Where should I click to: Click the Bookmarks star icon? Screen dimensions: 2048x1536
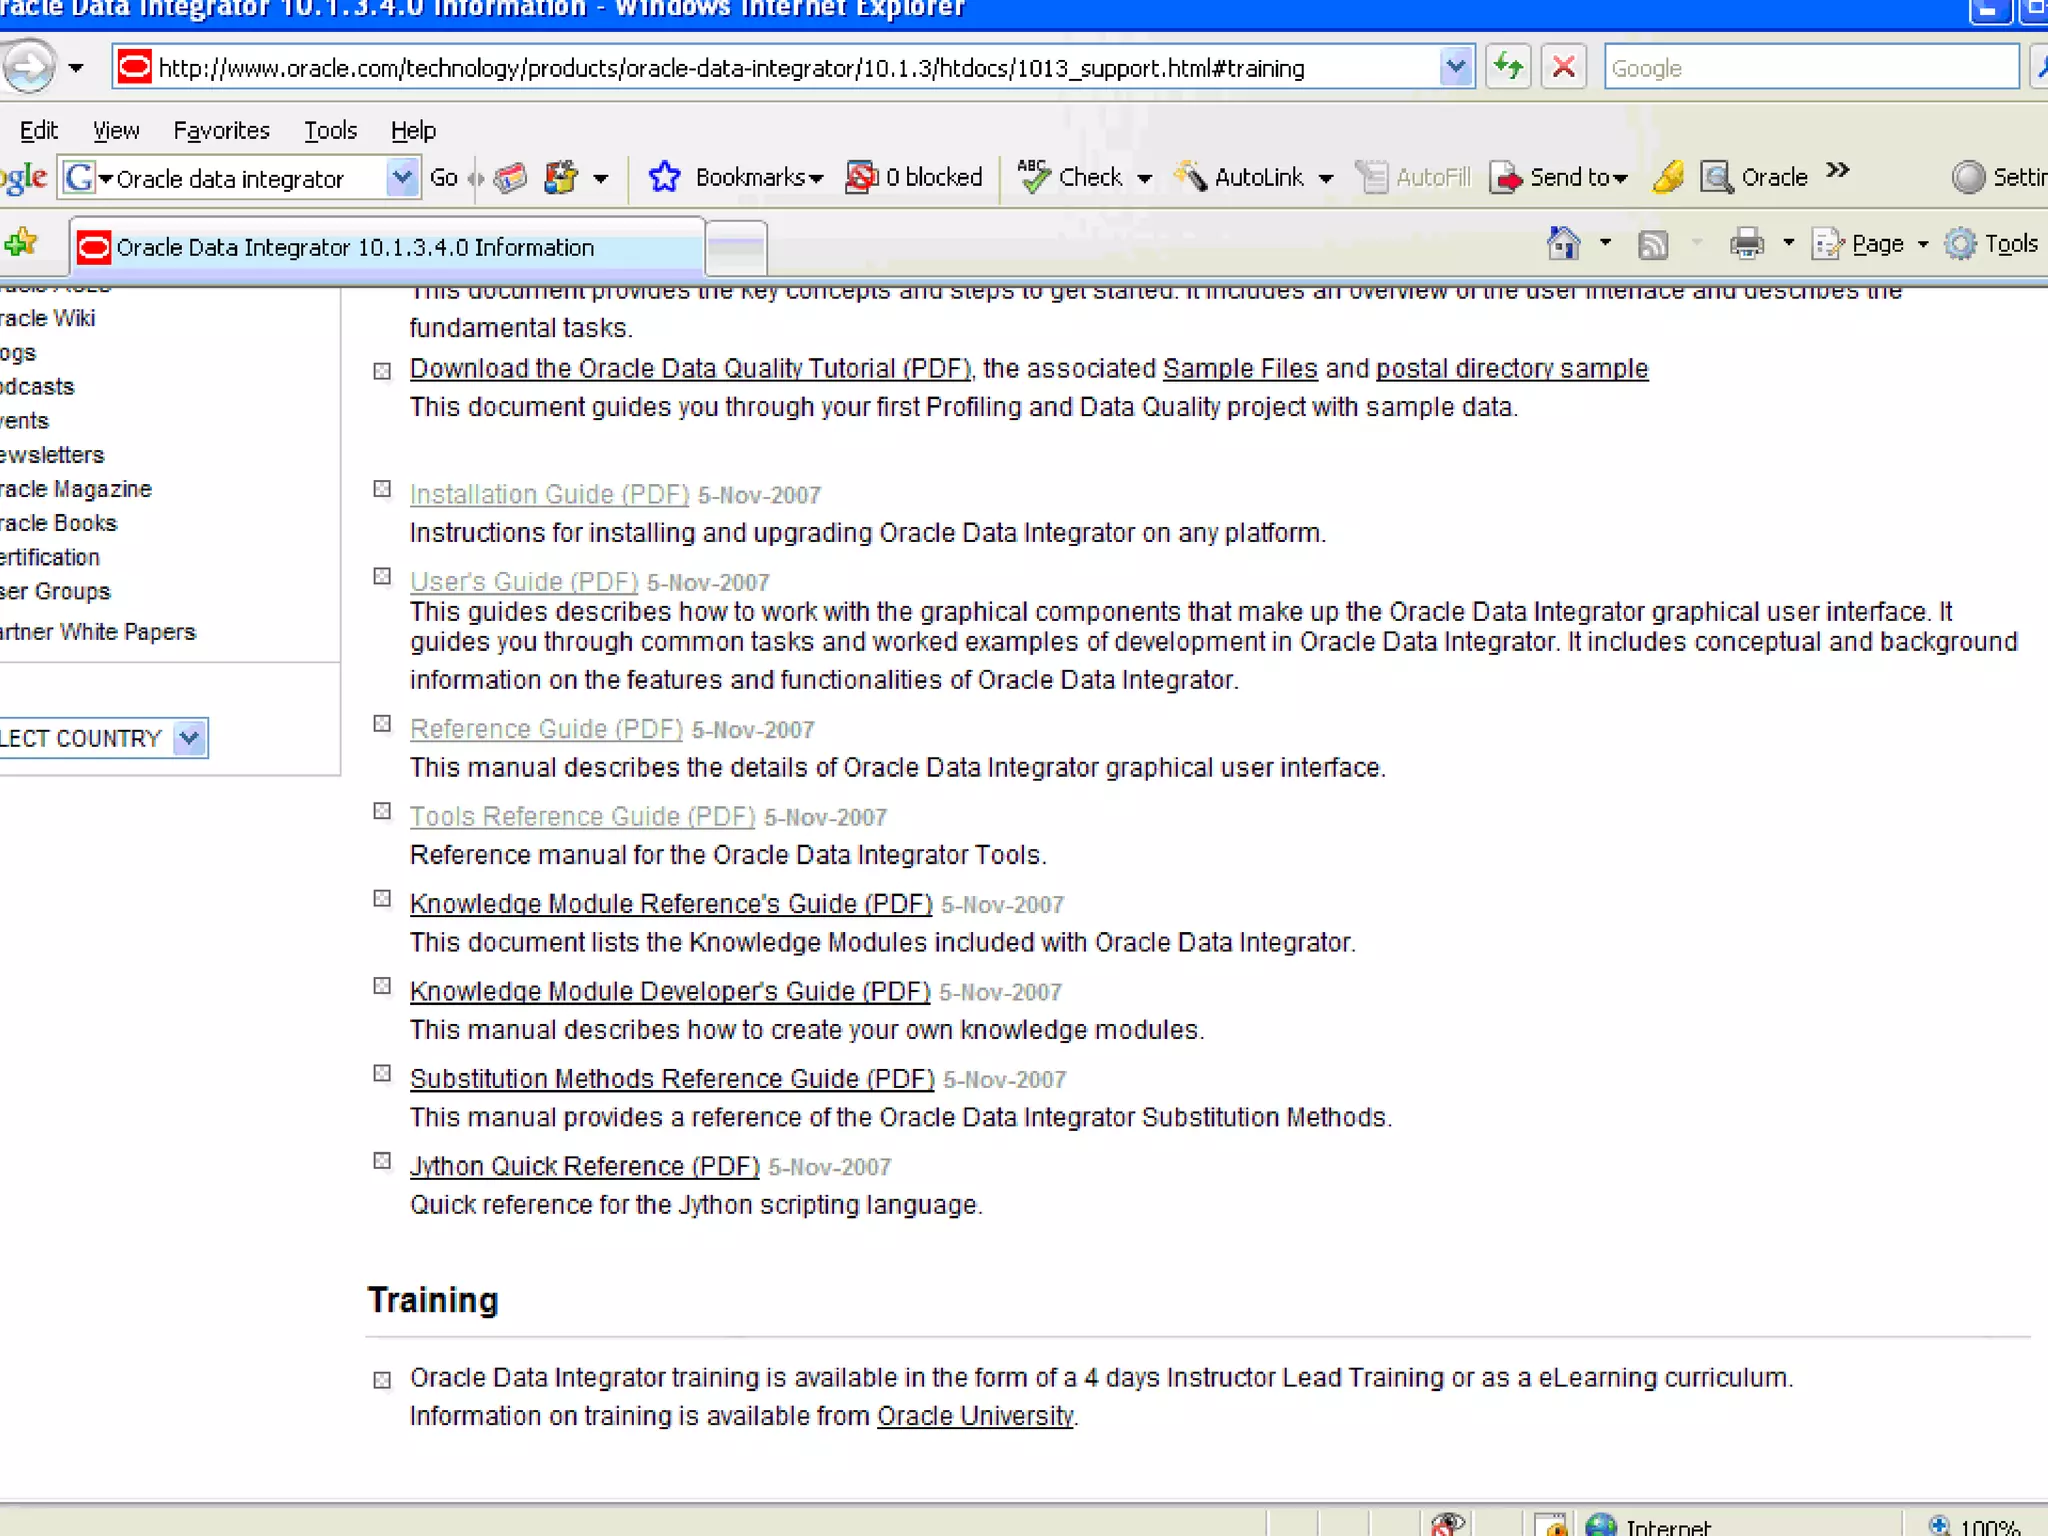tap(664, 178)
